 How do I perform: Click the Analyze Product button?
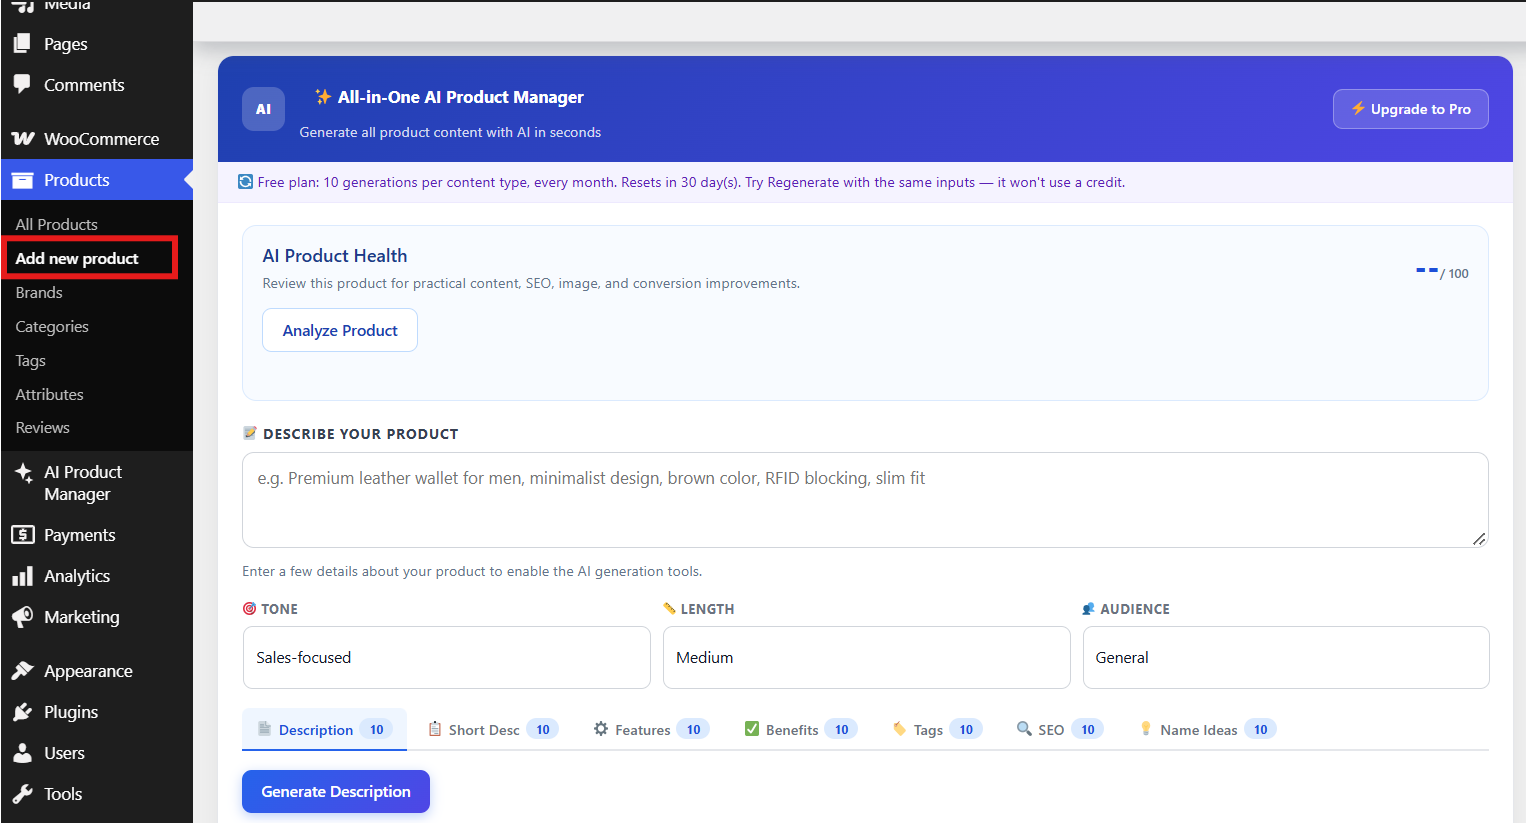click(x=340, y=330)
